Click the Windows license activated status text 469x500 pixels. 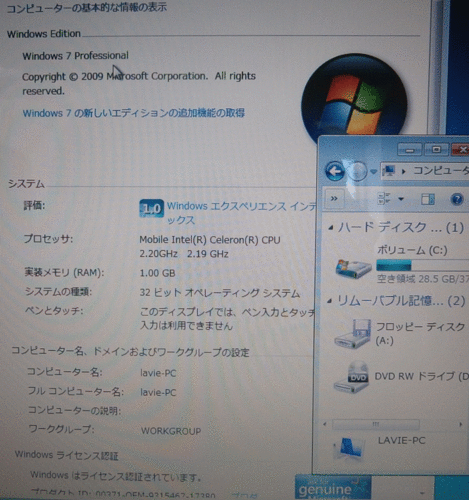tap(116, 477)
